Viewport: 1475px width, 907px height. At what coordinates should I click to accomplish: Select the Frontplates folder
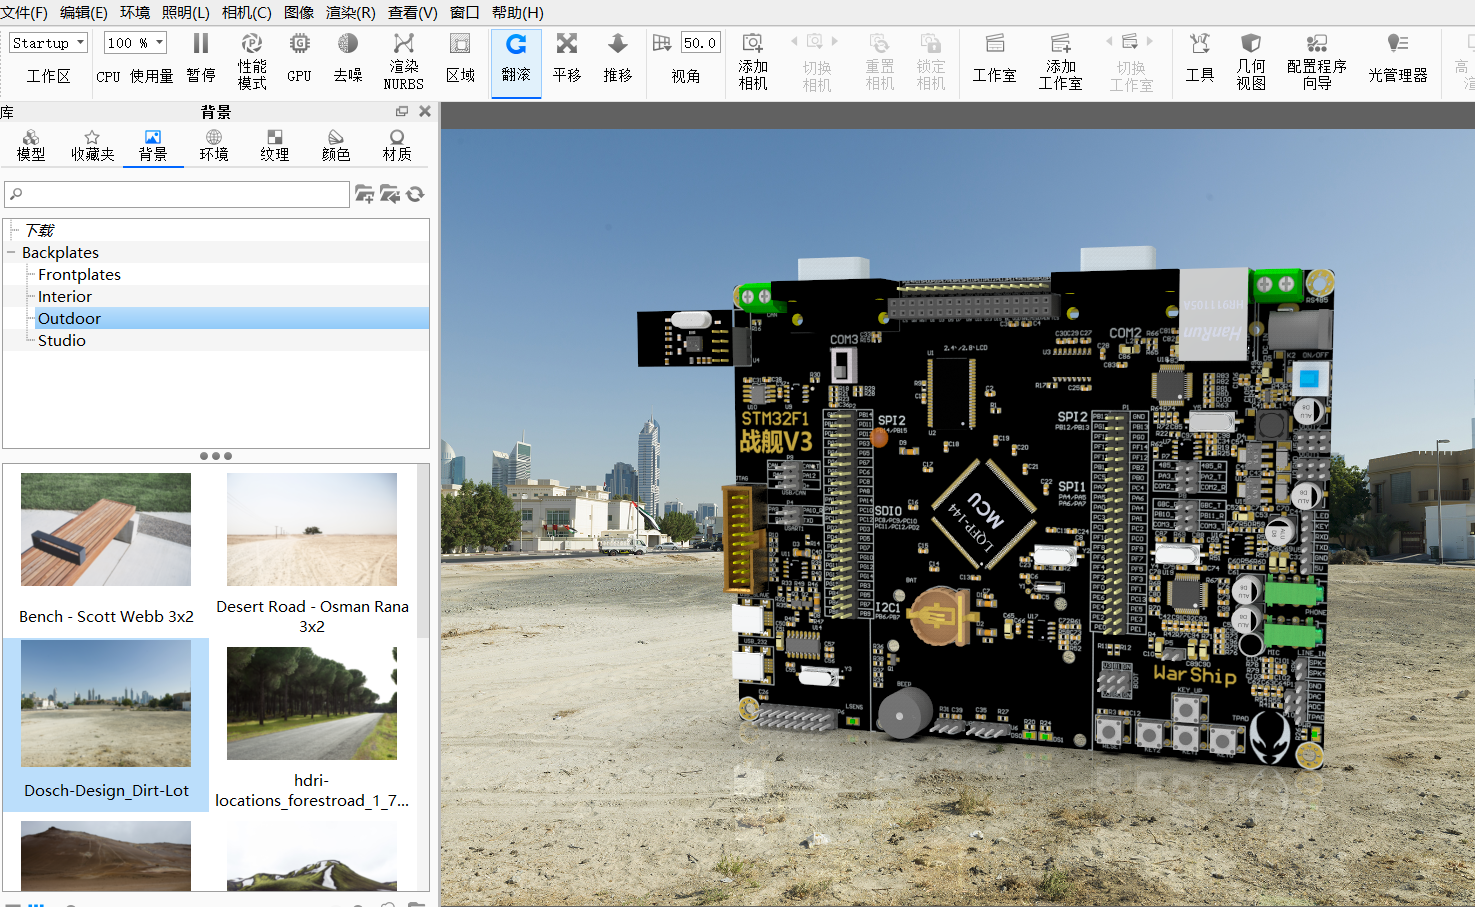point(79,274)
